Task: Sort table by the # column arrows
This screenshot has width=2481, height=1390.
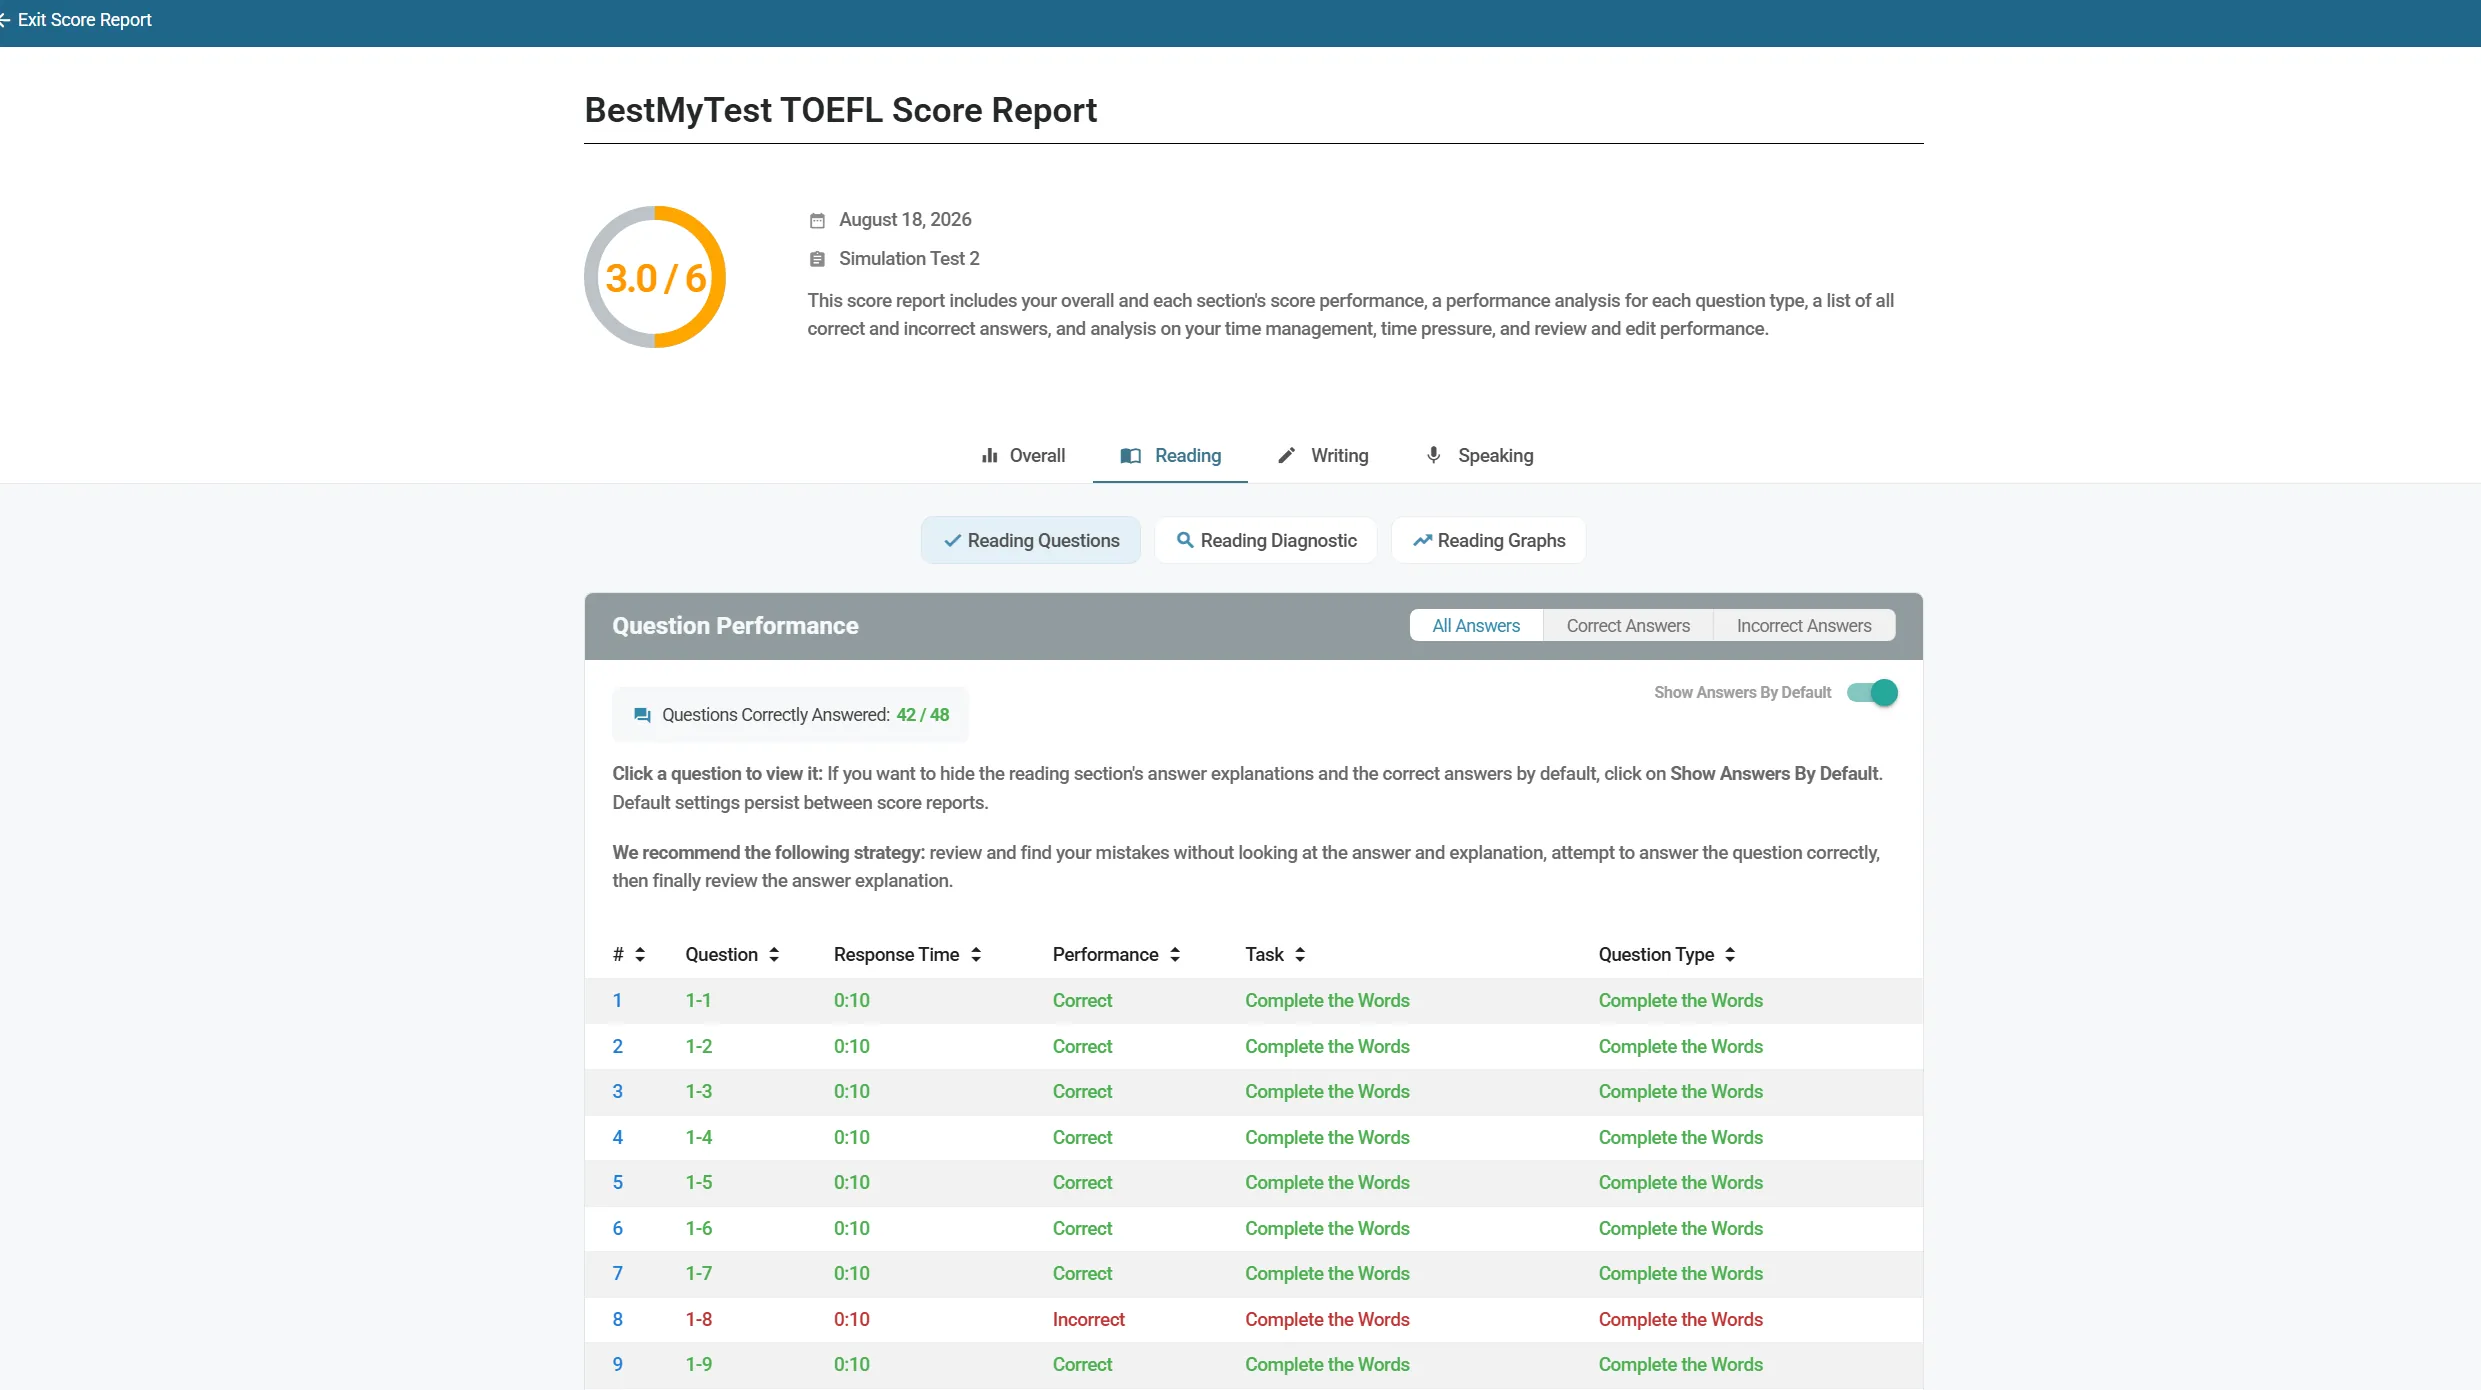Action: click(x=640, y=955)
